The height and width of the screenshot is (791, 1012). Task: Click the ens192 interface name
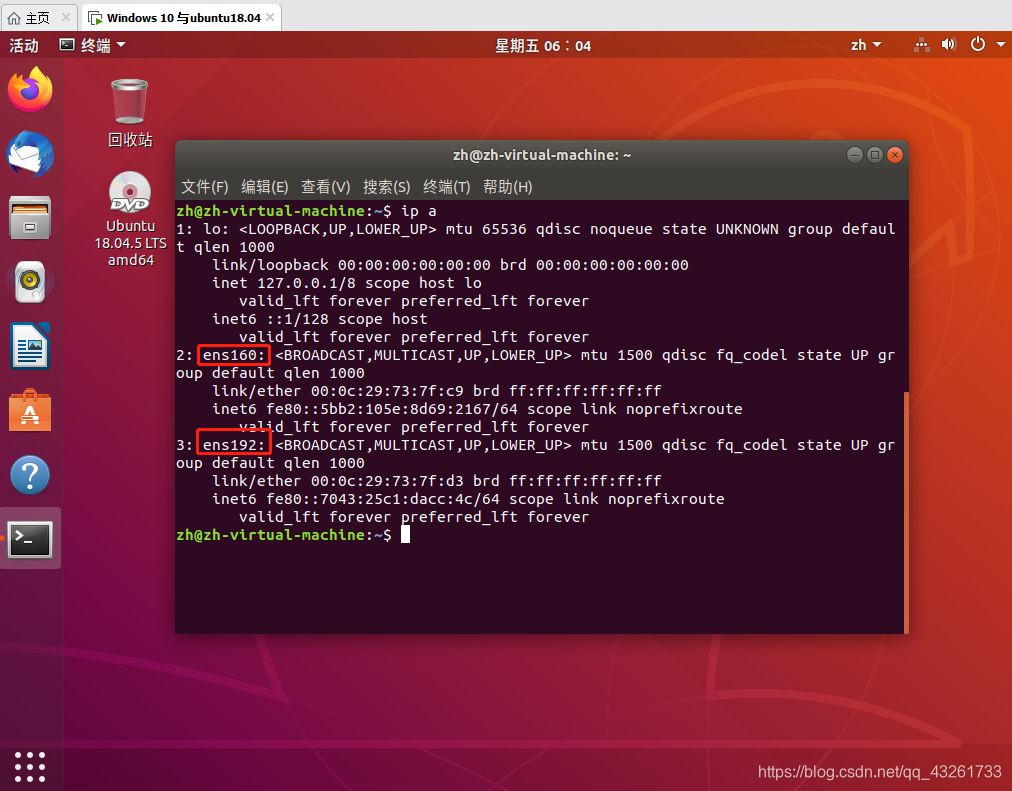point(234,445)
